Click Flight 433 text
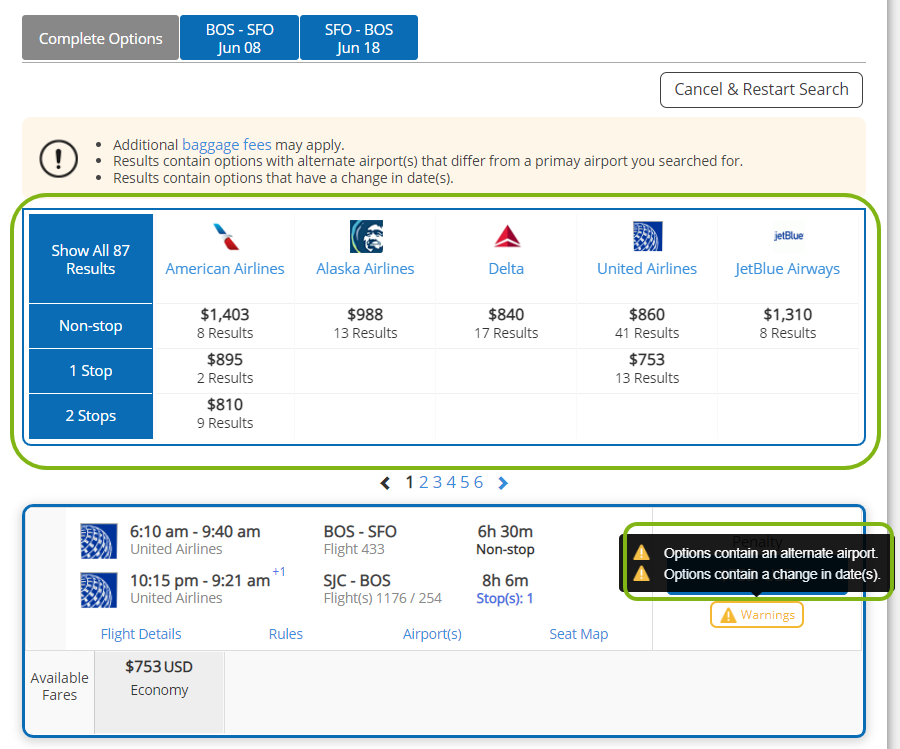 point(354,549)
